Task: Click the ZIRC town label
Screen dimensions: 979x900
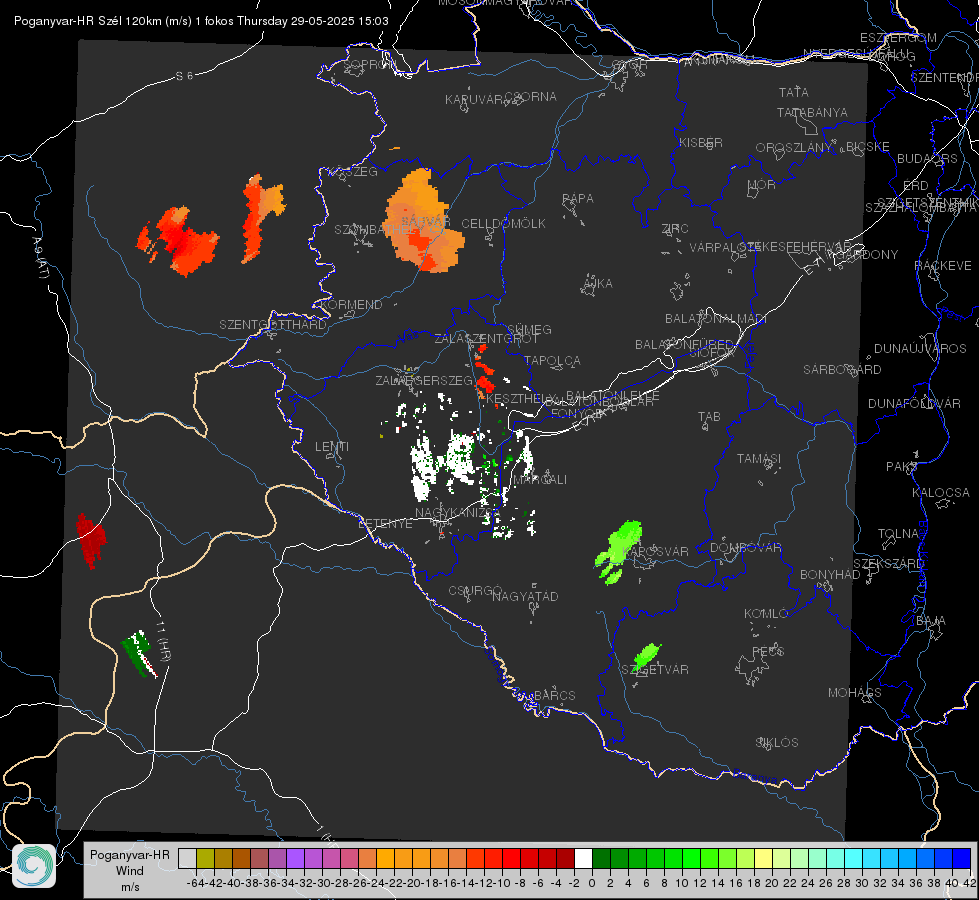Action: pyautogui.click(x=675, y=229)
